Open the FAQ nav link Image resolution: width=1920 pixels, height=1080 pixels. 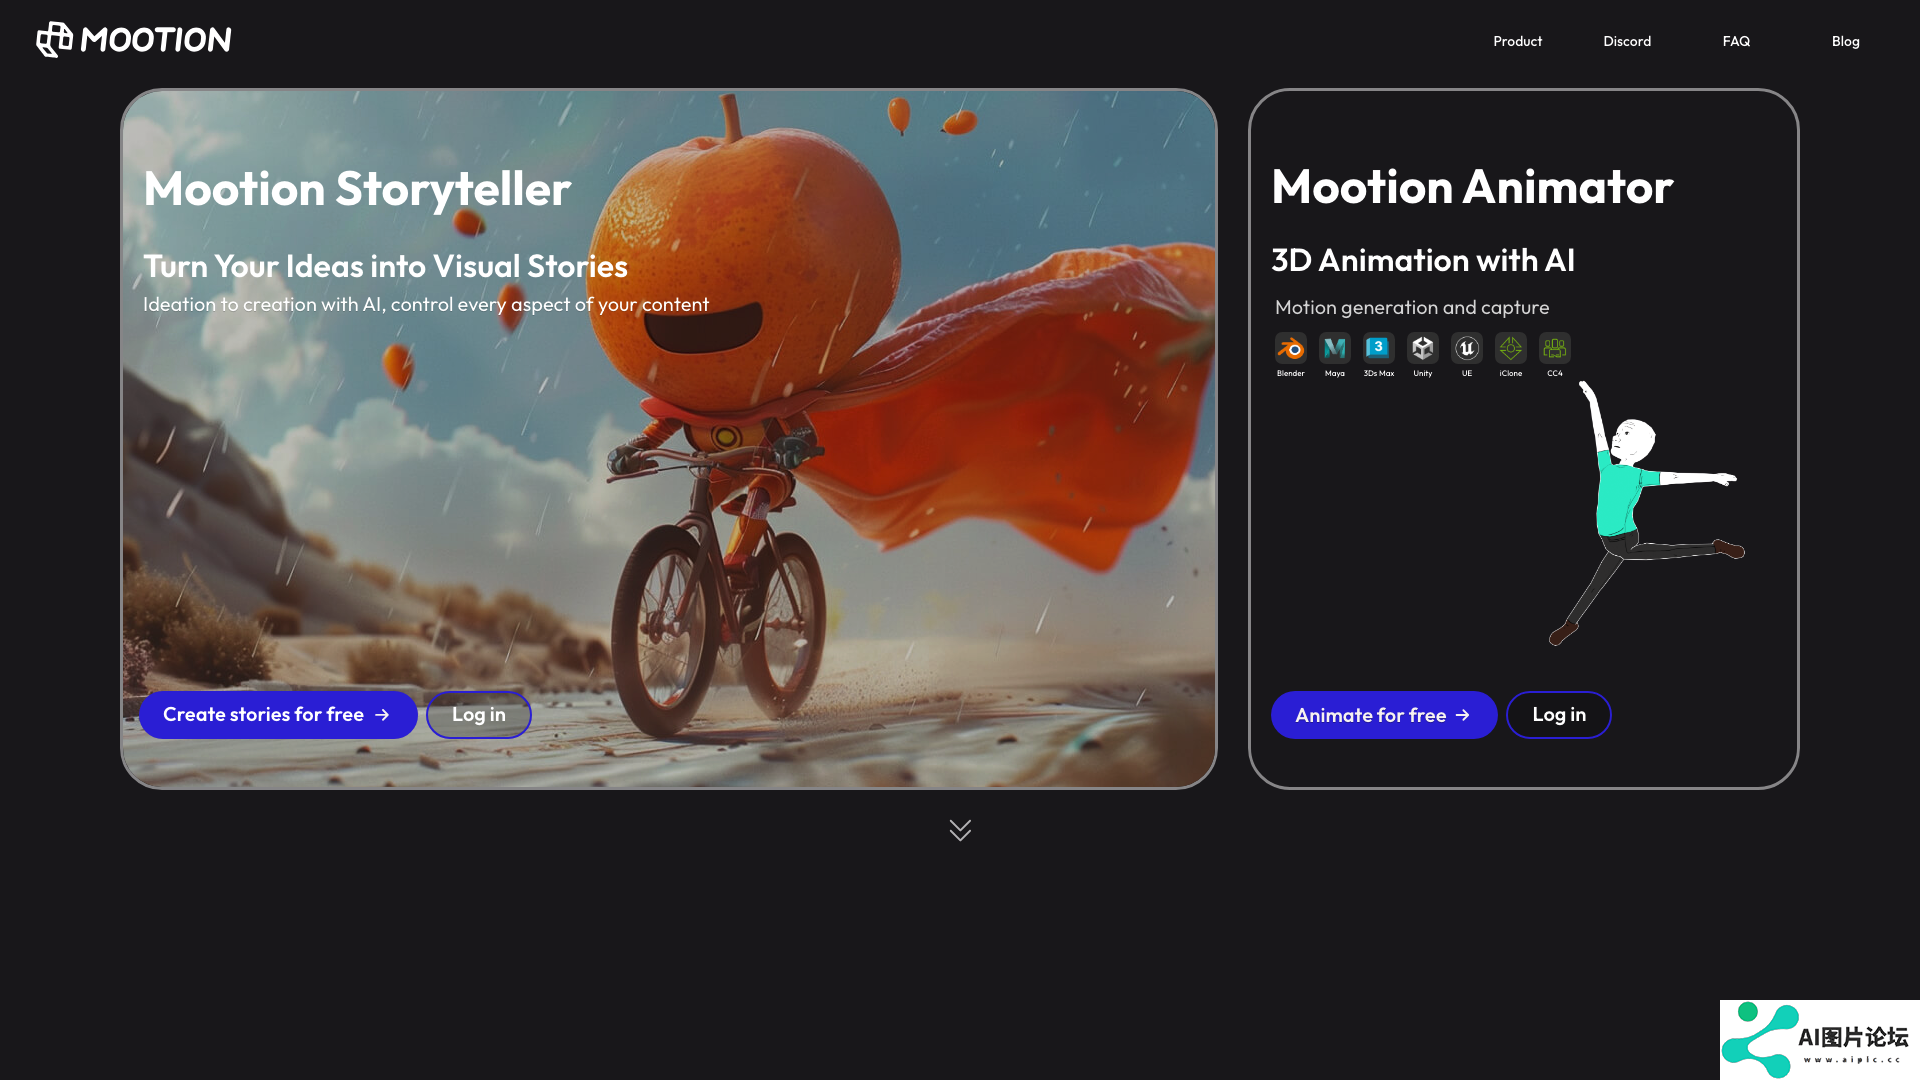pos(1736,41)
